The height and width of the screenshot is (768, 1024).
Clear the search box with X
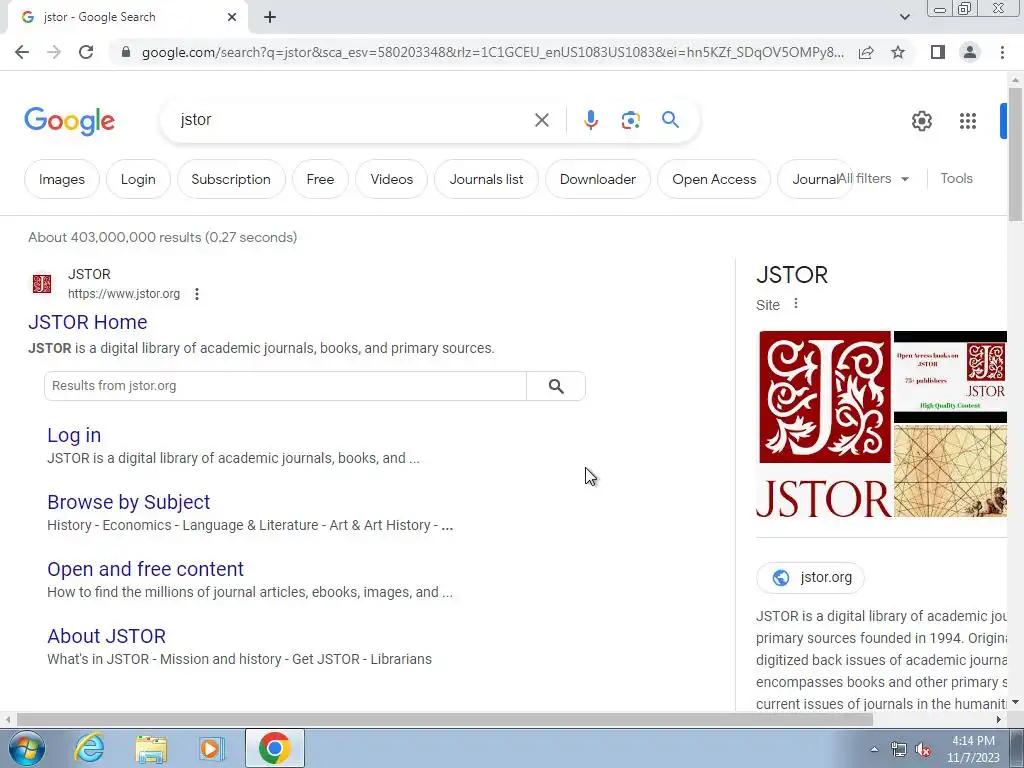[542, 120]
